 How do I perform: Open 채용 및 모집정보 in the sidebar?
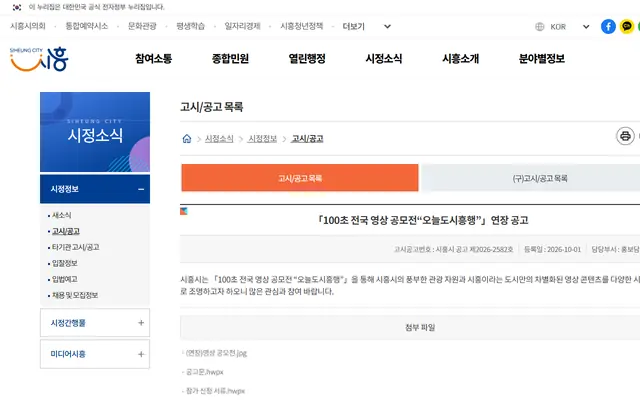(x=75, y=295)
